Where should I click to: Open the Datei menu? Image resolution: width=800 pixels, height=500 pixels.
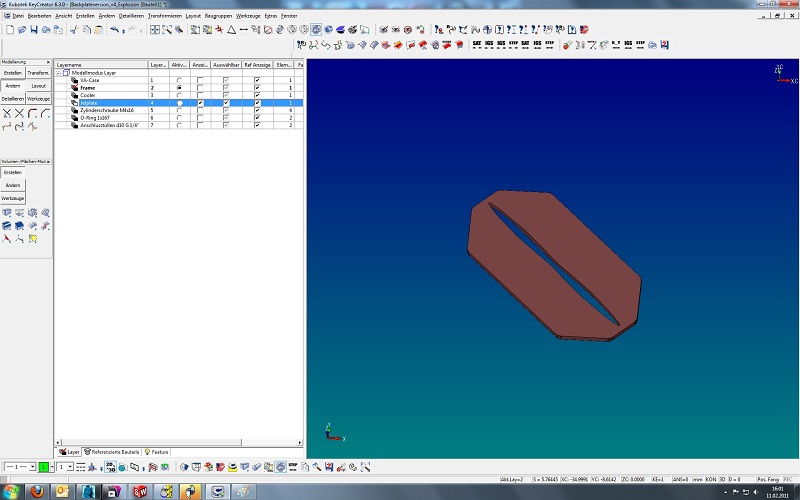(18, 16)
